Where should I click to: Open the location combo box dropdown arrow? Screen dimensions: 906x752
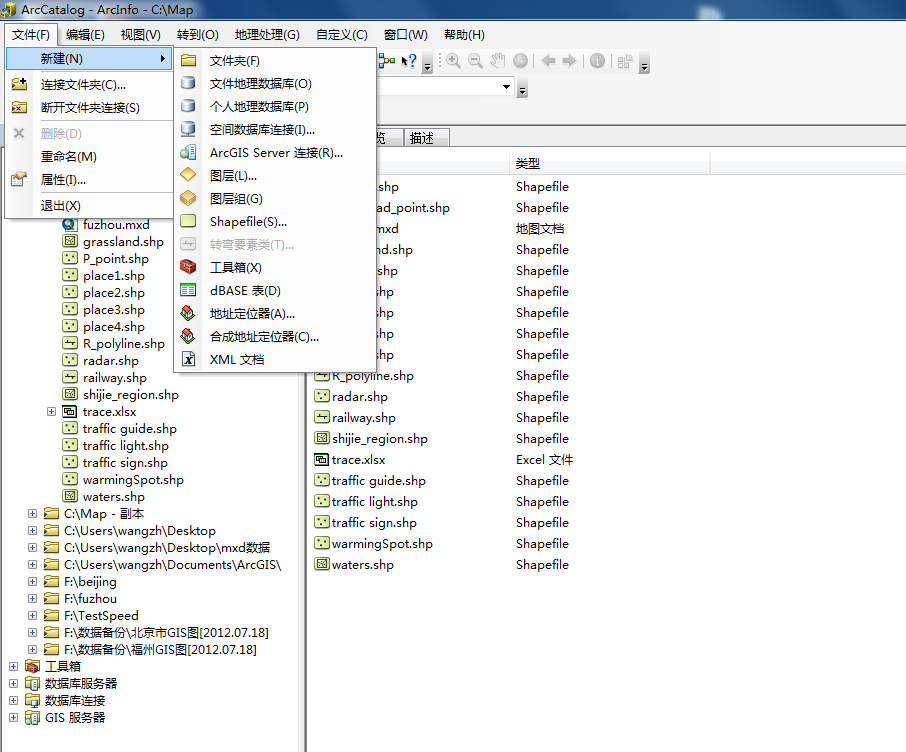tap(506, 87)
